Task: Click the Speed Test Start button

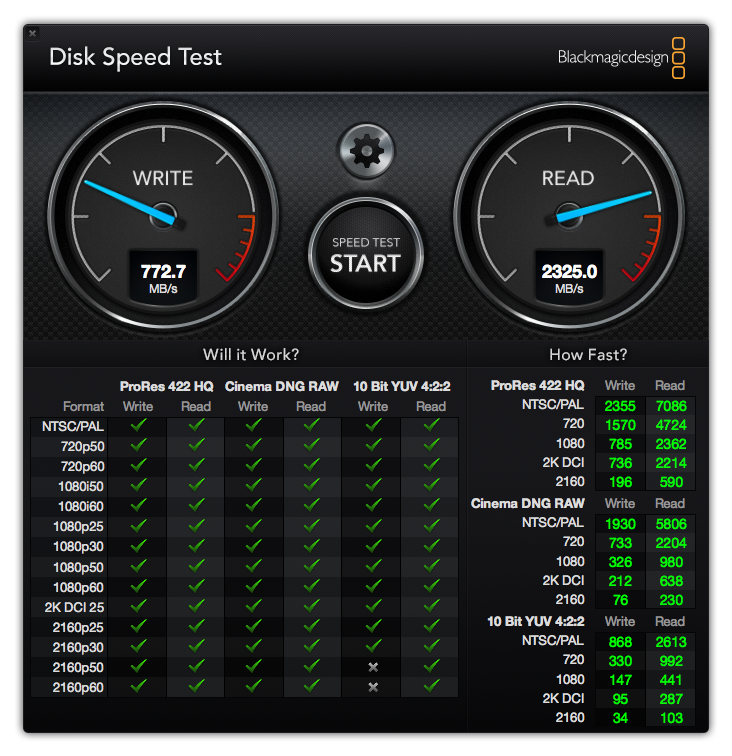Action: pos(366,254)
